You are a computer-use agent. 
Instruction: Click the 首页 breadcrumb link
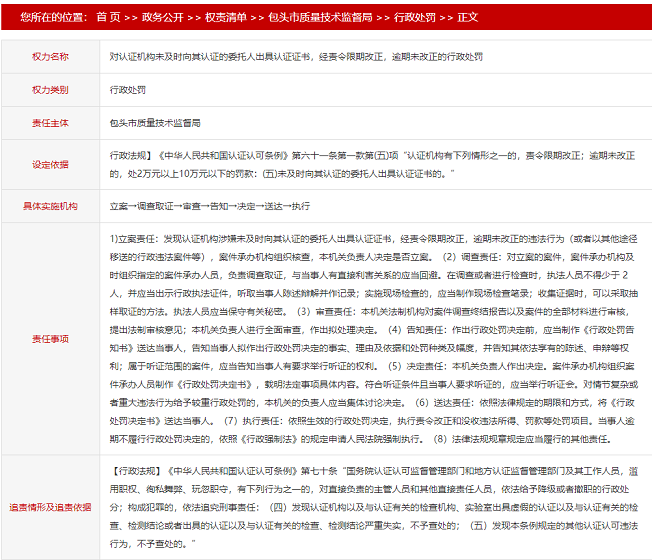coord(108,17)
